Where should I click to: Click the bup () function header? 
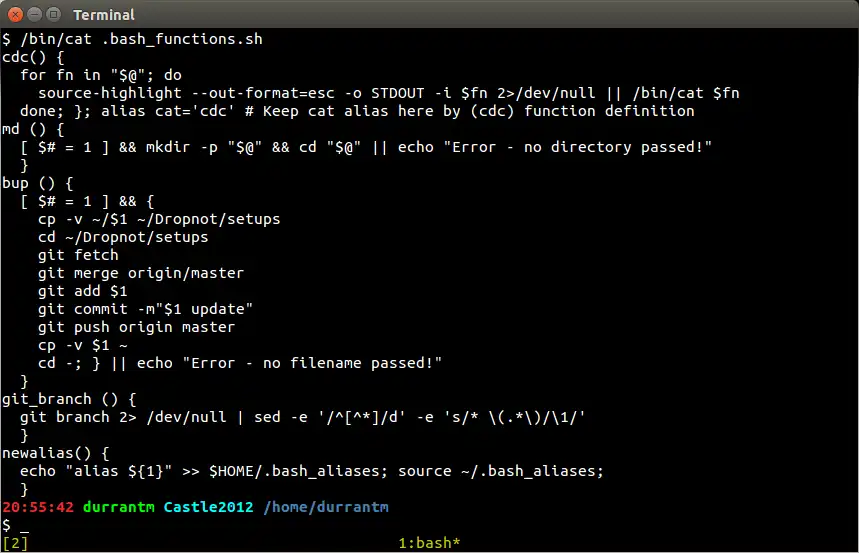pos(37,183)
